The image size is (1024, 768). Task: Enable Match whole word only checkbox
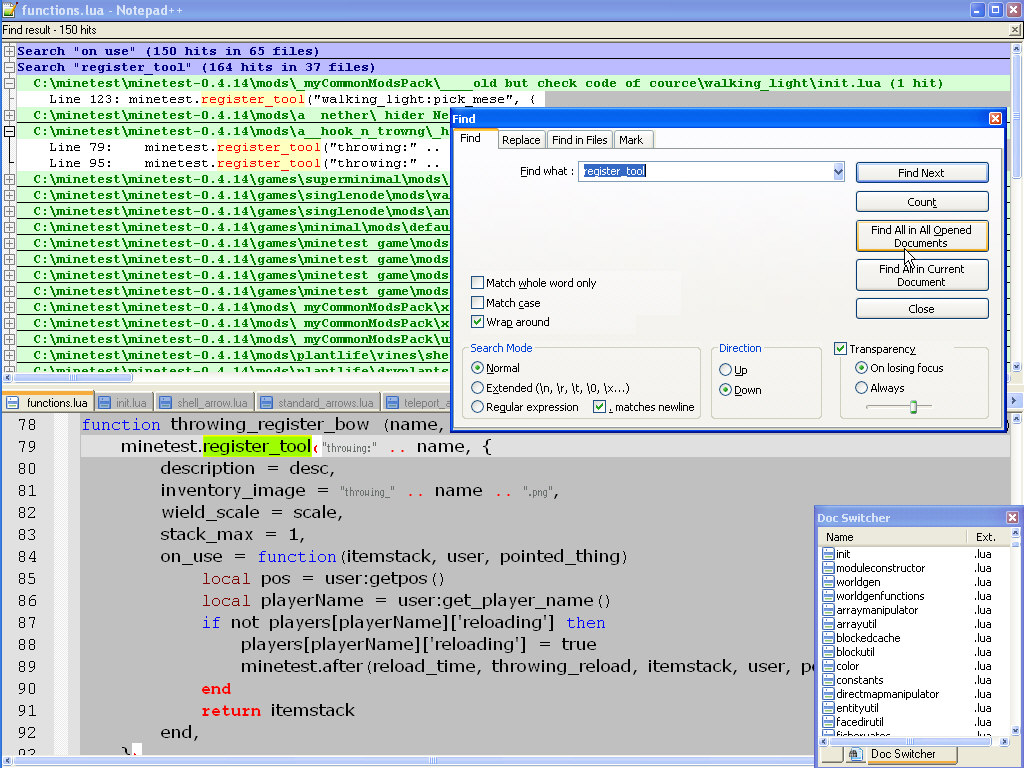pos(478,283)
